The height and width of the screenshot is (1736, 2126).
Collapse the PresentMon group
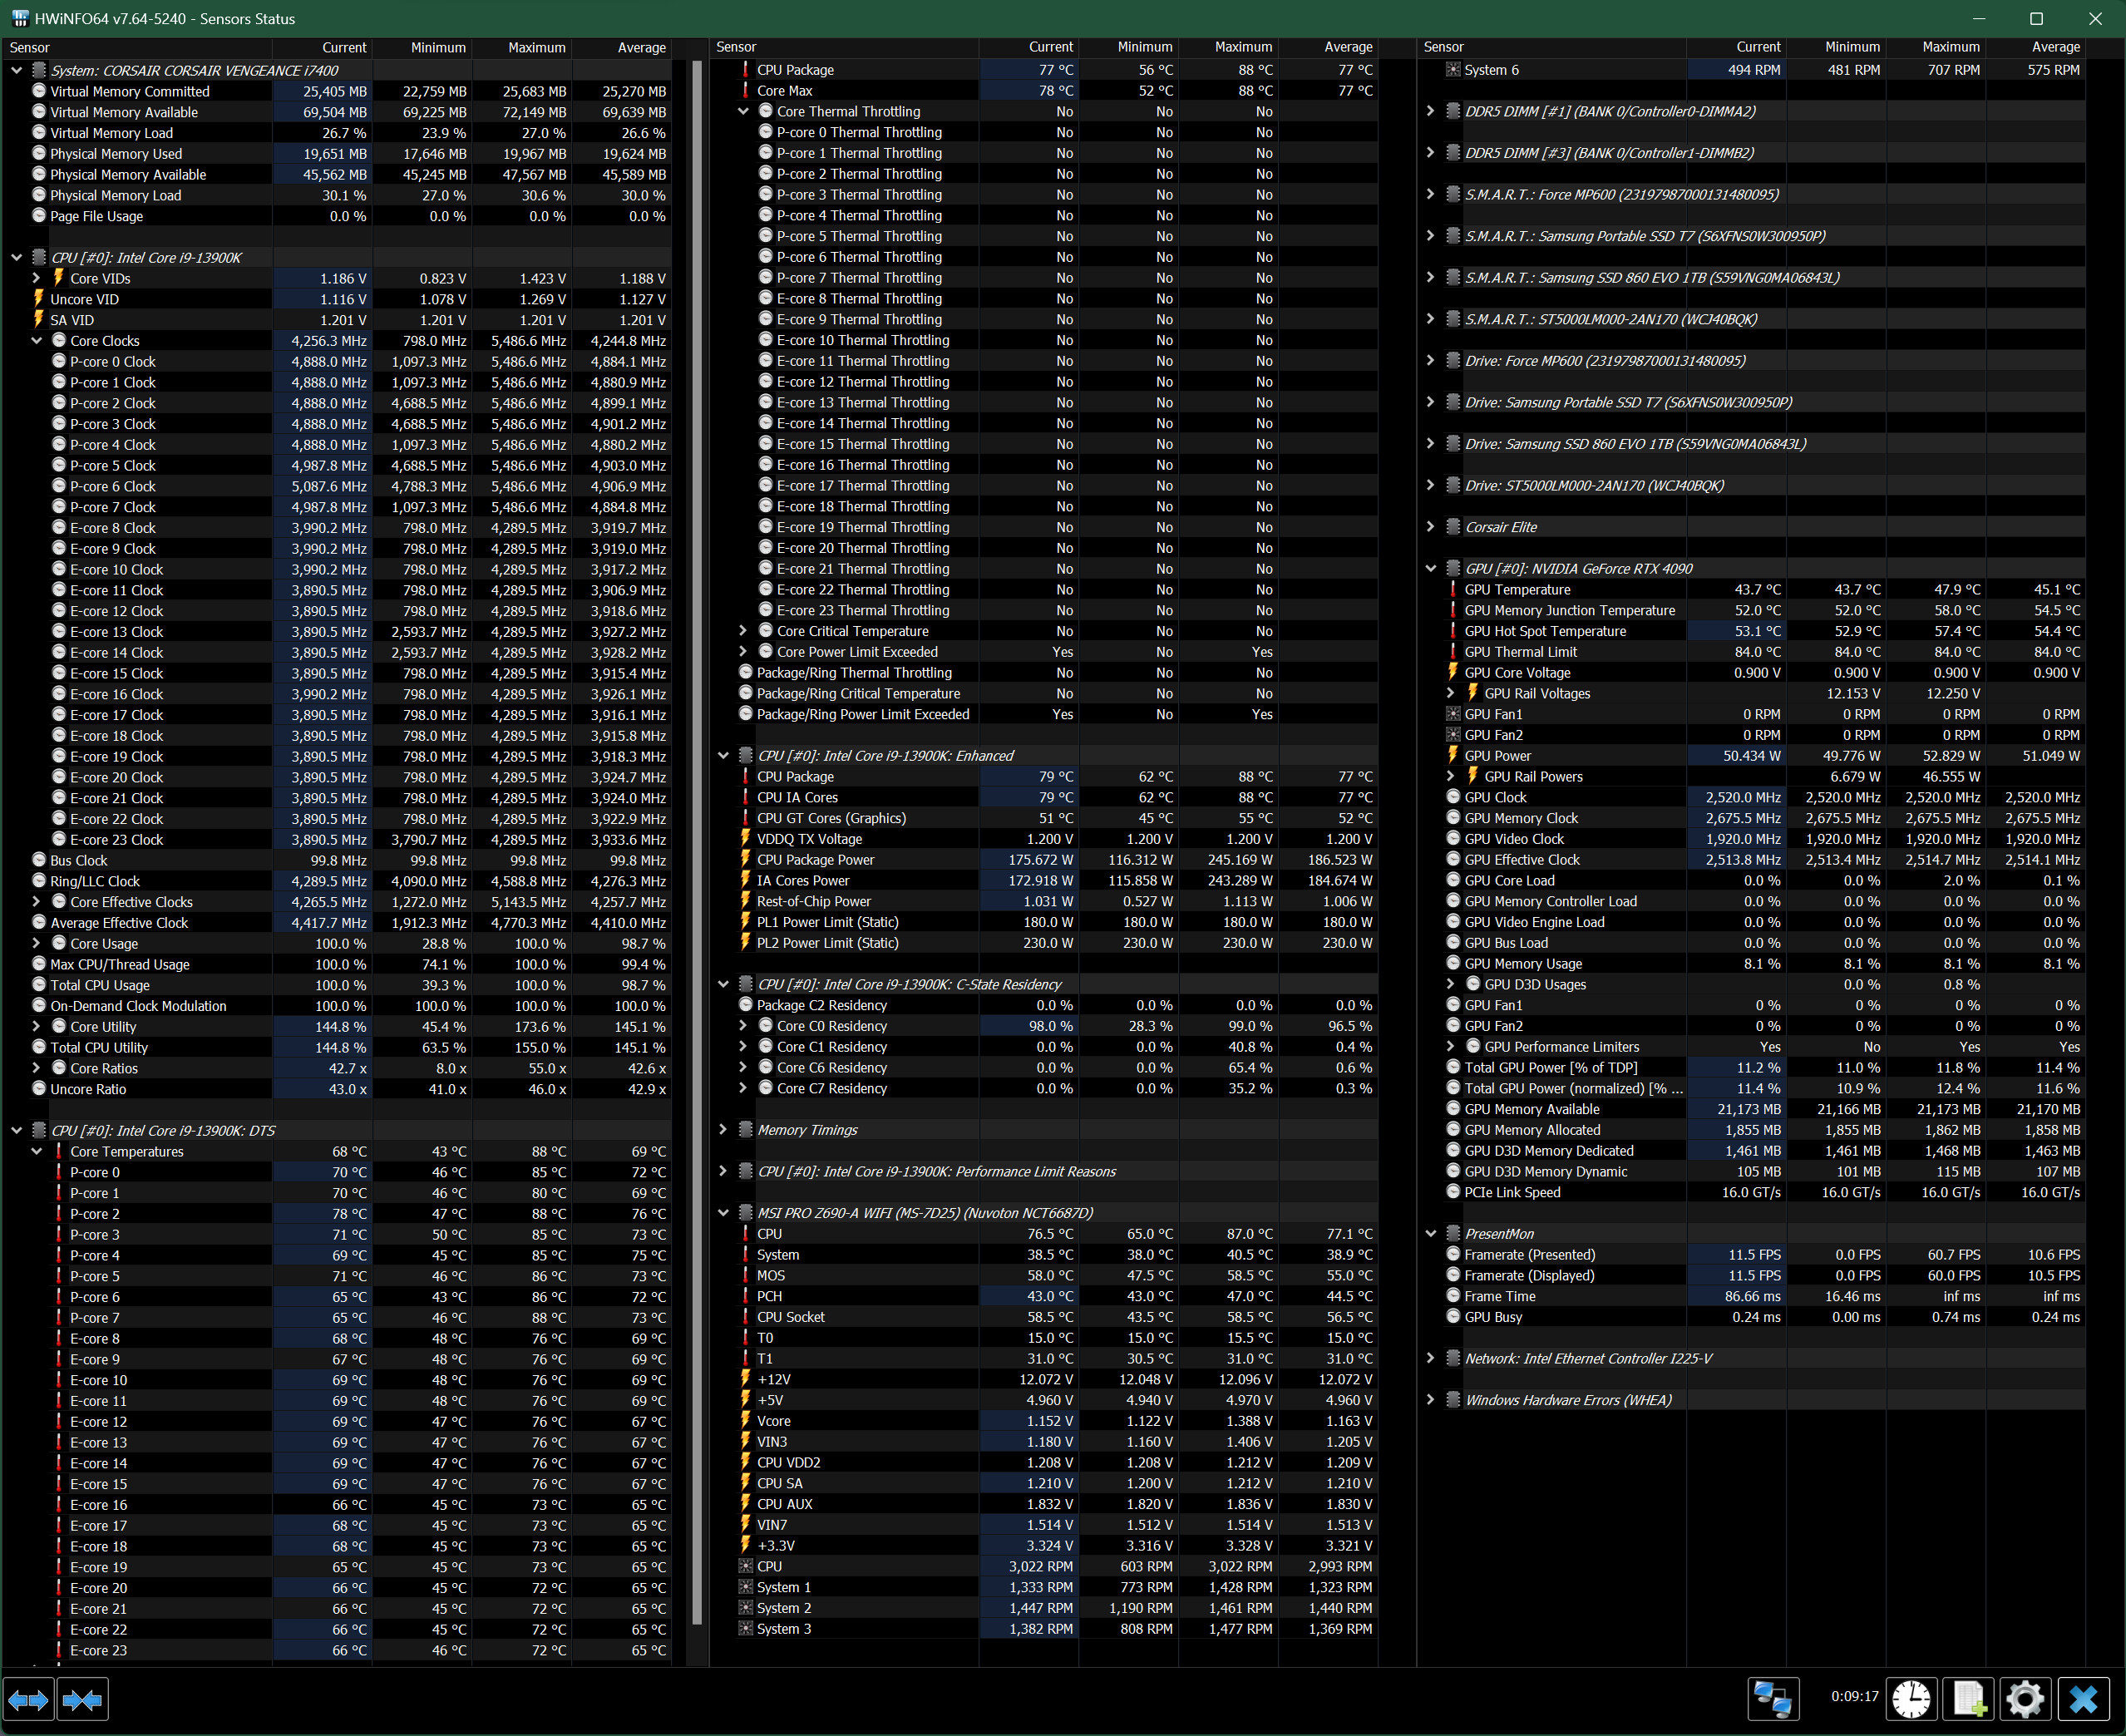pyautogui.click(x=1430, y=1234)
